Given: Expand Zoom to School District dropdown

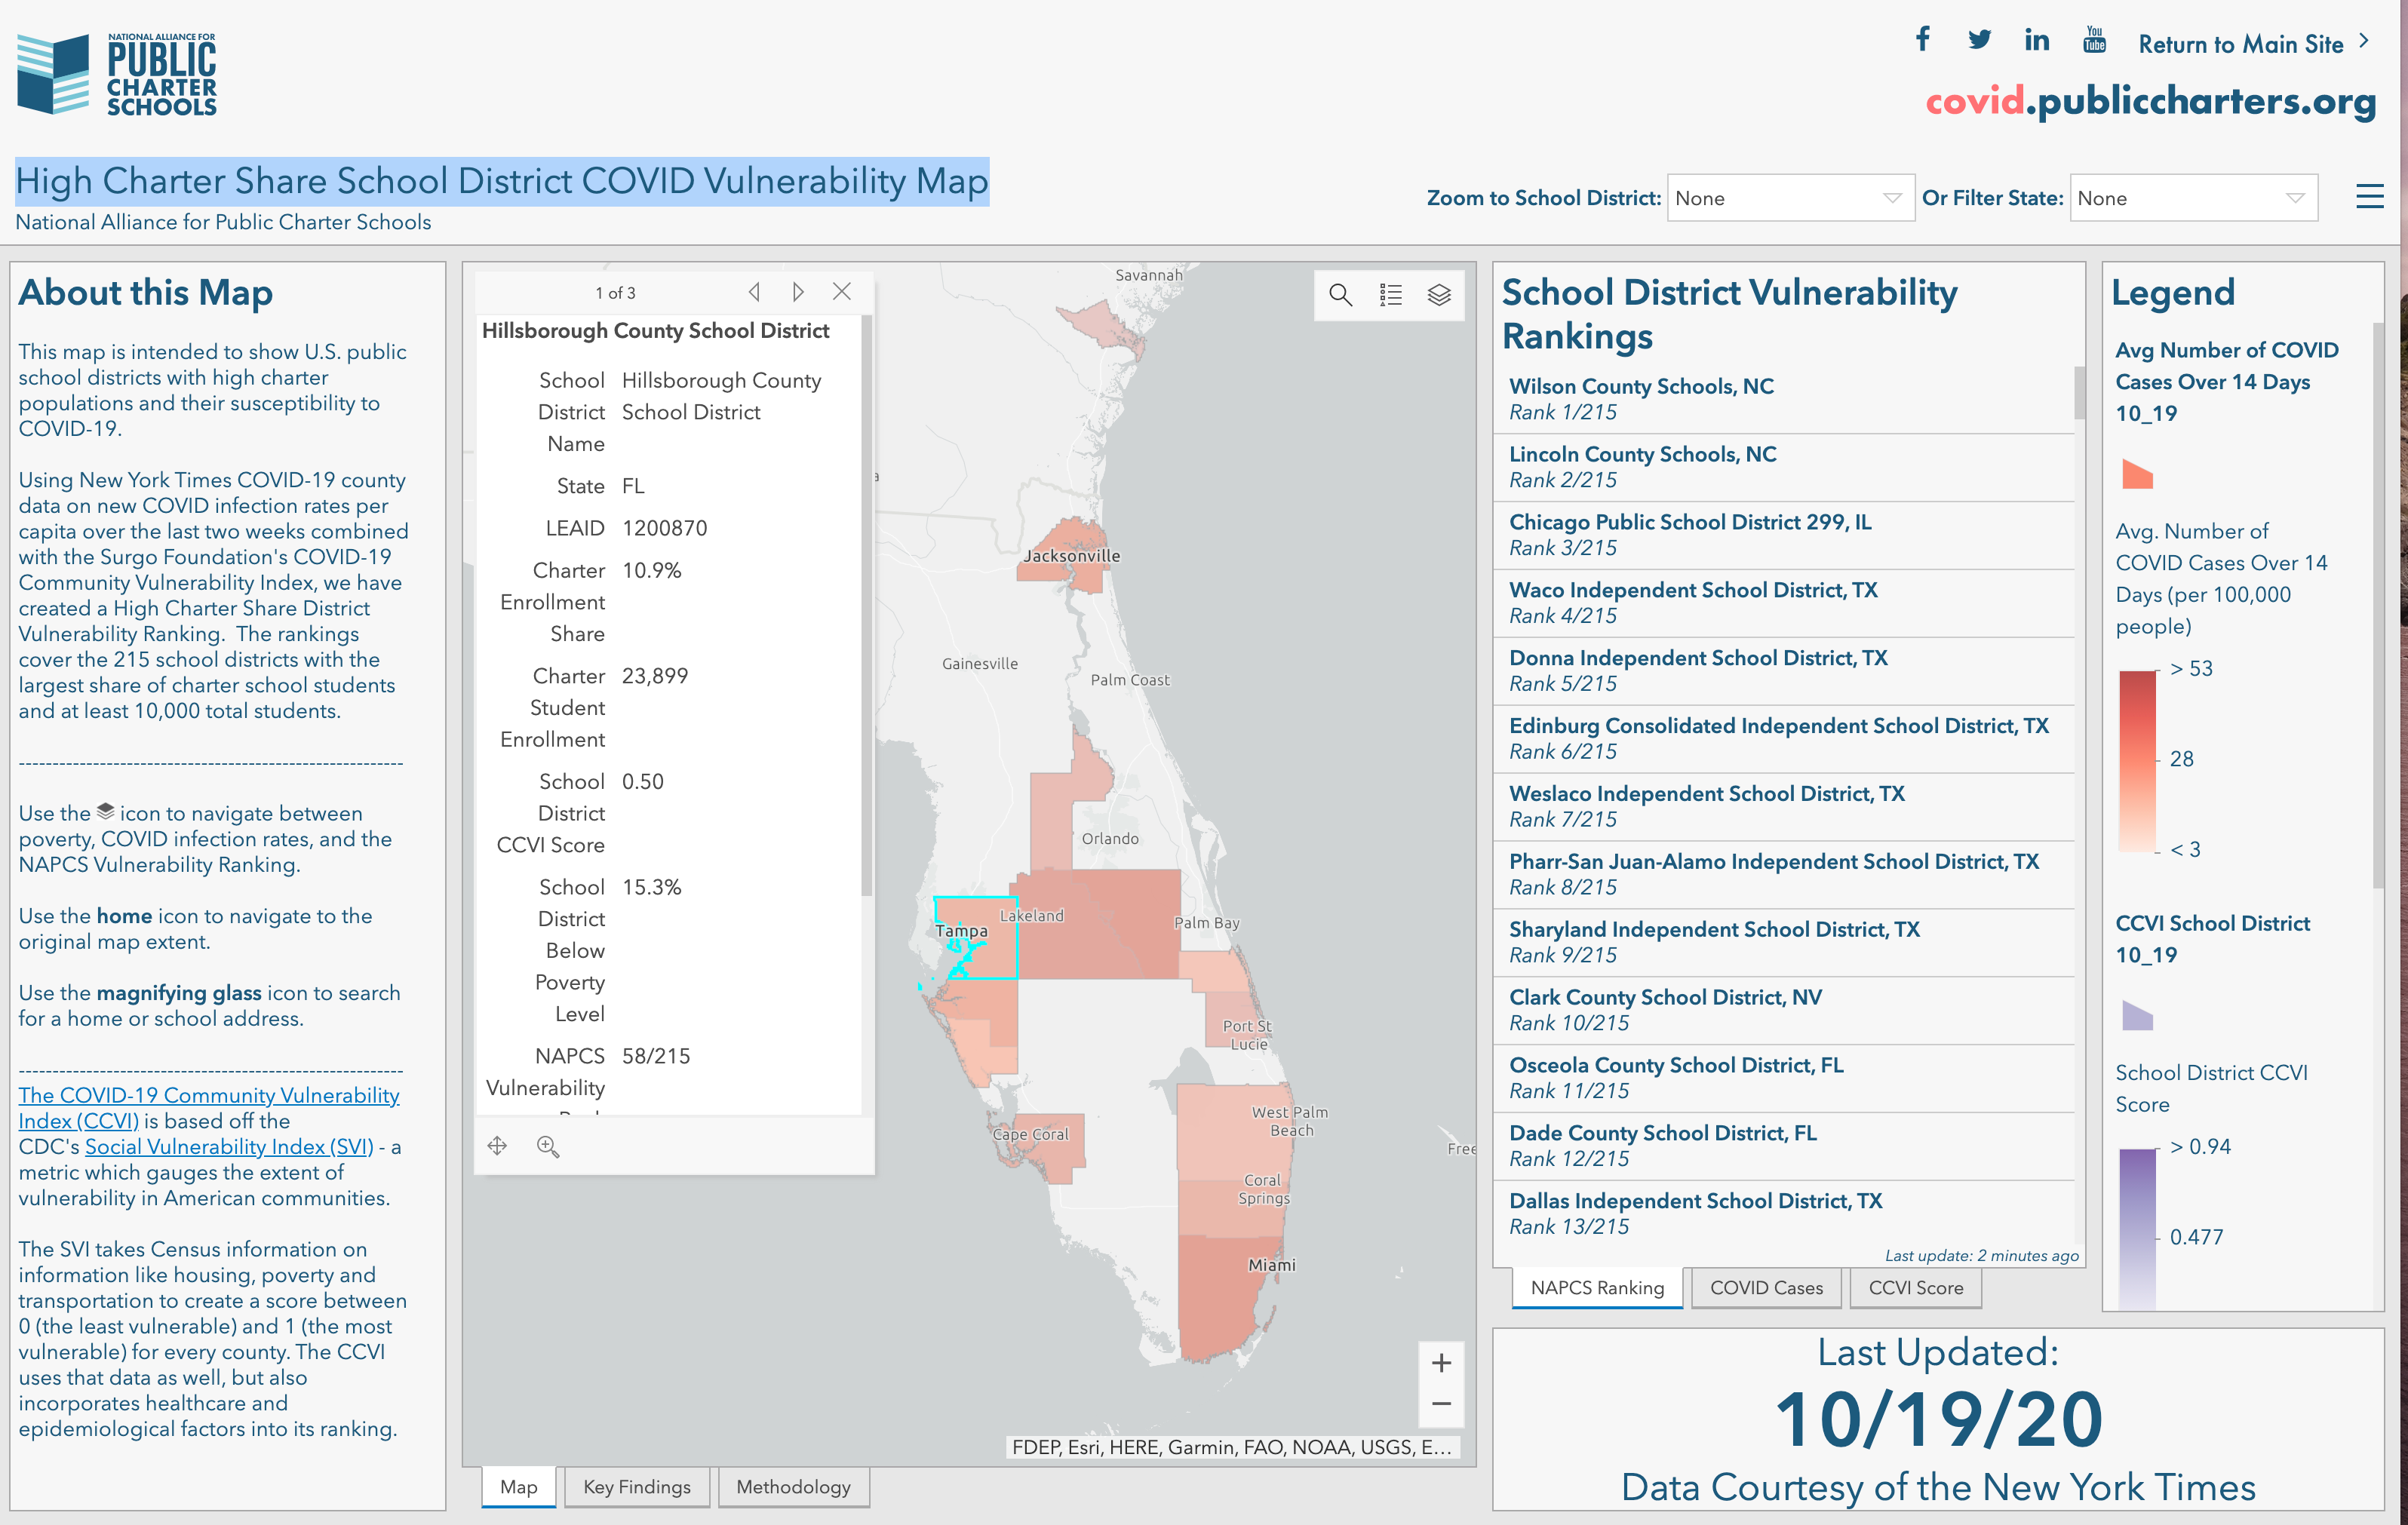Looking at the screenshot, I should coord(1790,198).
